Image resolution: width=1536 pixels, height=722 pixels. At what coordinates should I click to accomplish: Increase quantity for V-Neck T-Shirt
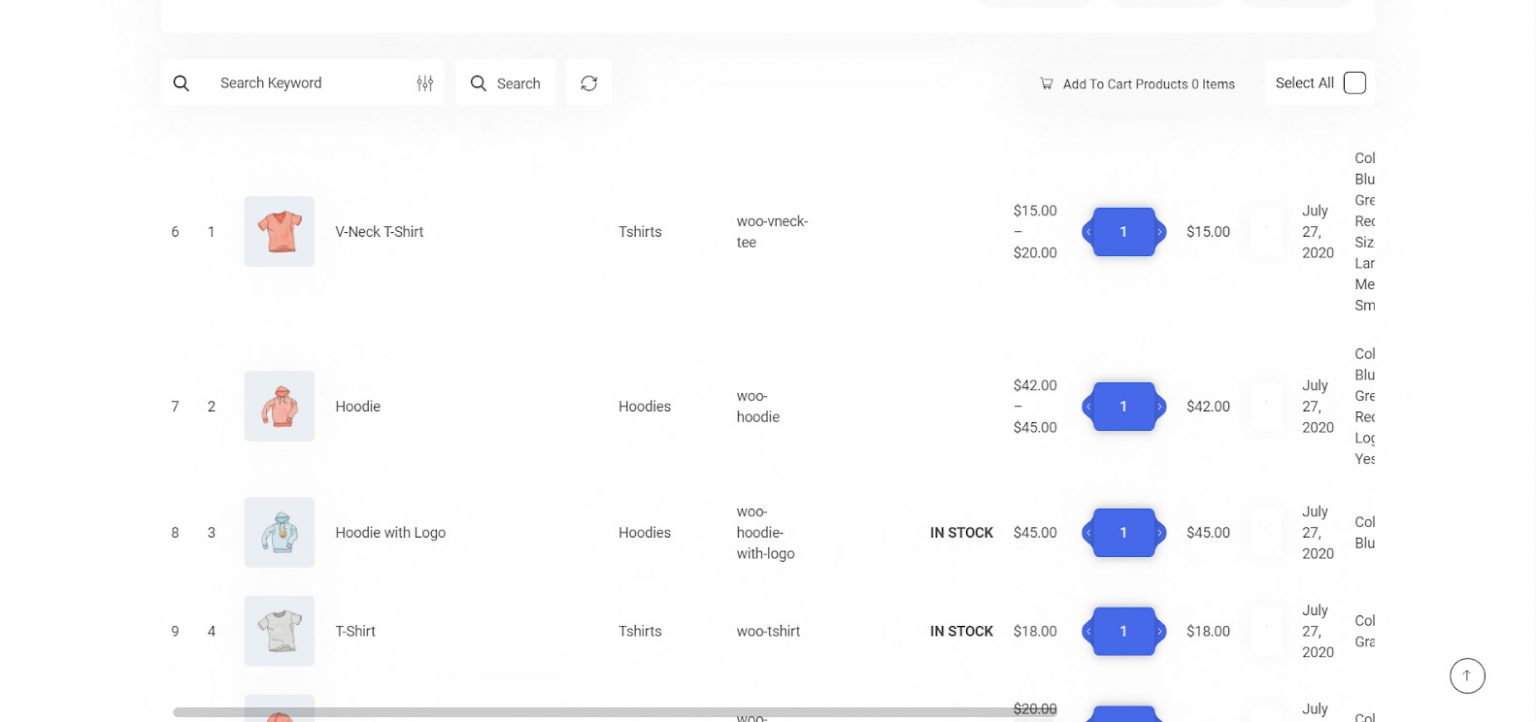(1160, 232)
